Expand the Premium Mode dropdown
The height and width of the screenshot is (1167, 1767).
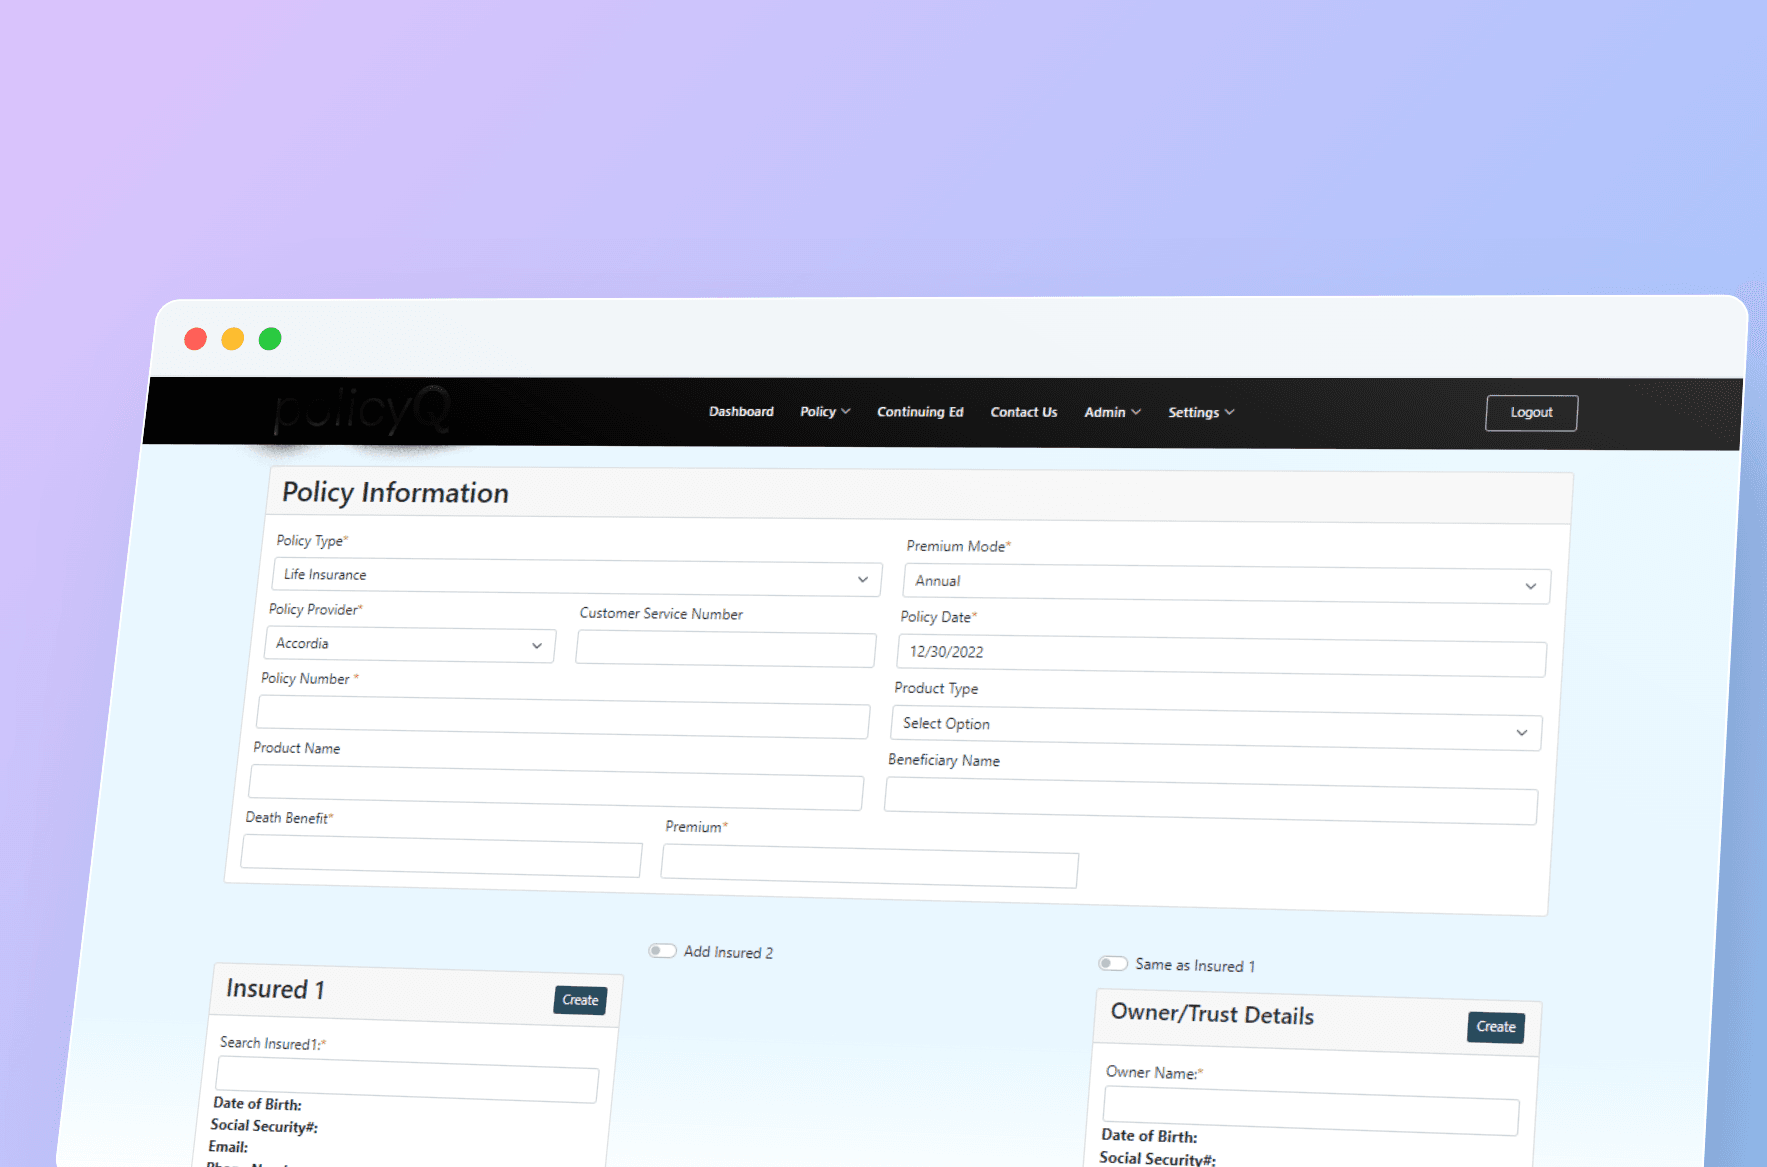1226,585
